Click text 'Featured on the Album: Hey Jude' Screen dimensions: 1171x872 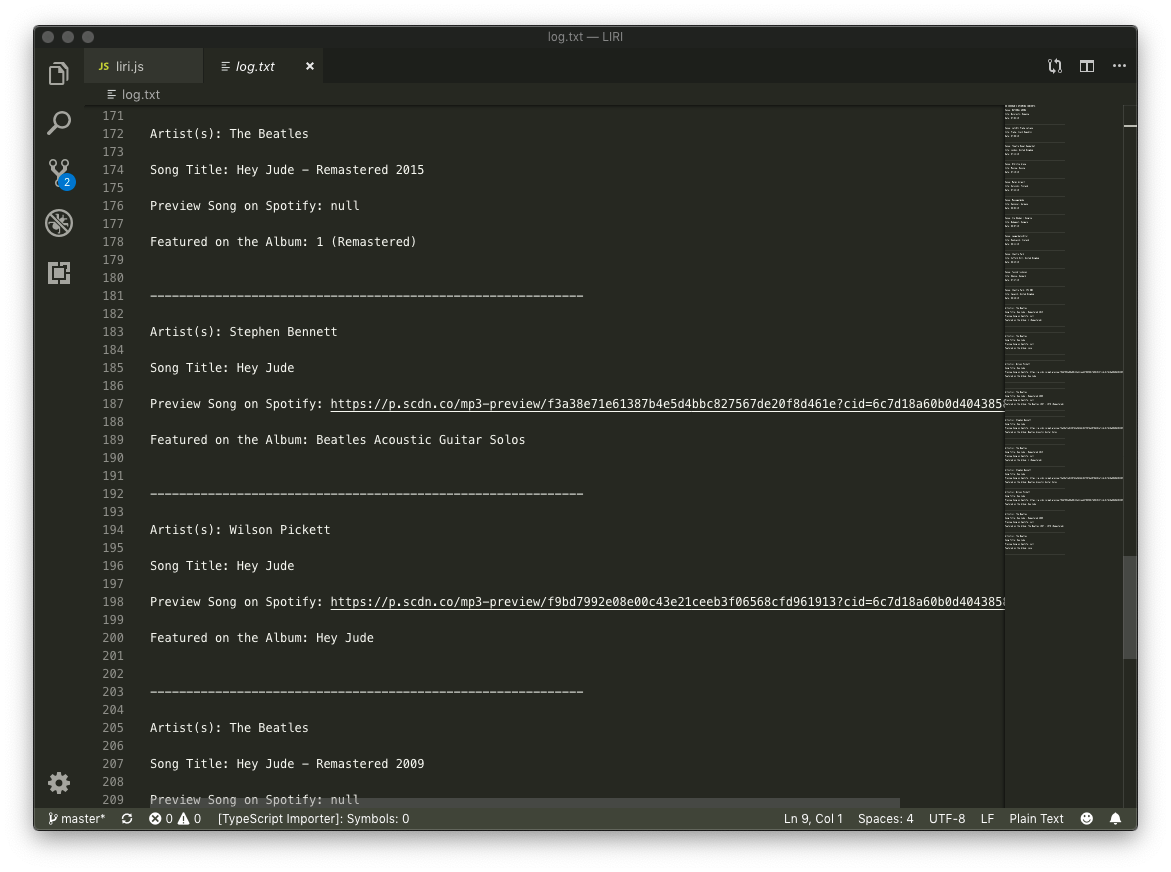[x=261, y=638]
